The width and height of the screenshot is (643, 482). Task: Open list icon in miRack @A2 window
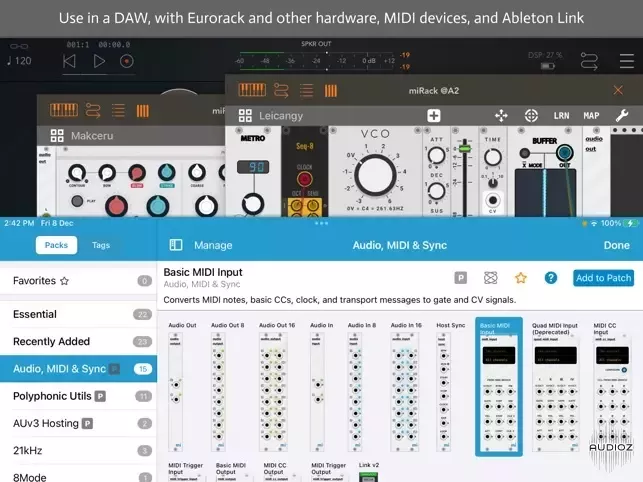pos(306,90)
